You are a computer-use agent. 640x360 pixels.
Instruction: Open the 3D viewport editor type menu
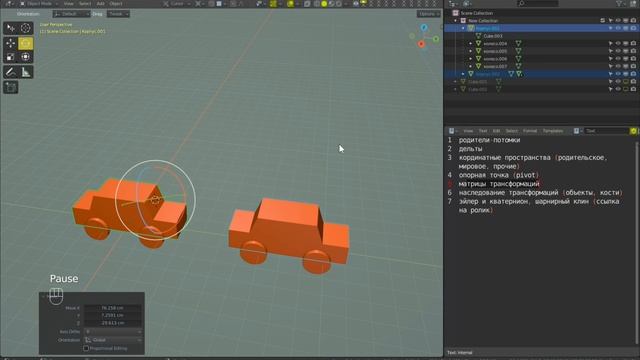click(8, 4)
